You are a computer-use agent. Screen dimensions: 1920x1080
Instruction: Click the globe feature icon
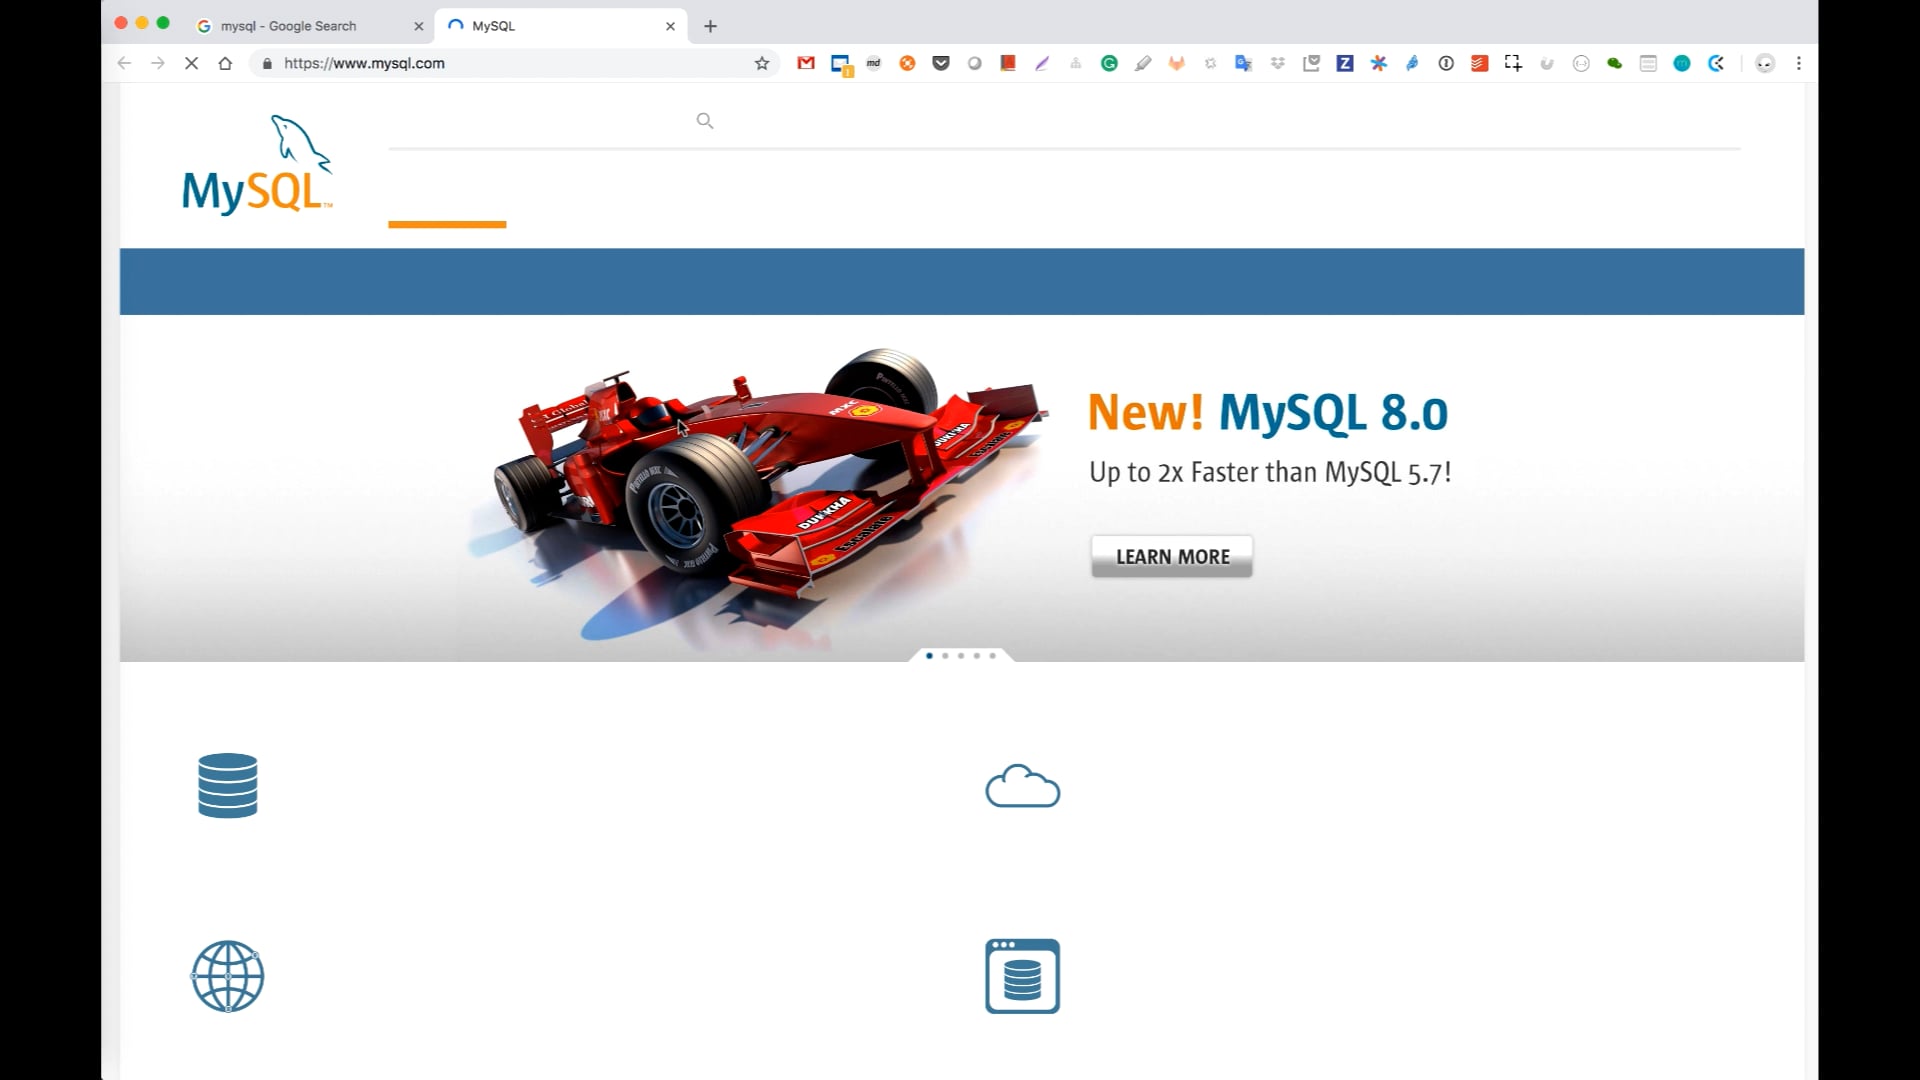point(228,975)
